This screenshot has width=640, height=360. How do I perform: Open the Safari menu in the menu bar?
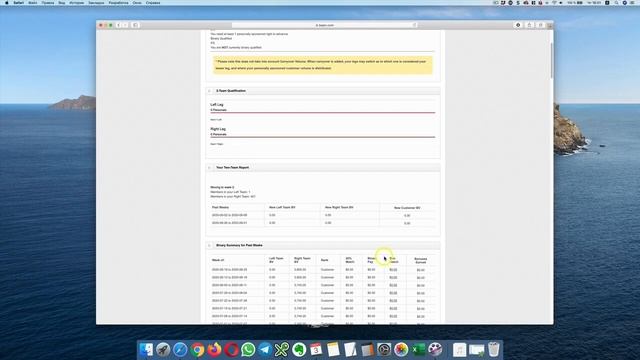coord(19,3)
